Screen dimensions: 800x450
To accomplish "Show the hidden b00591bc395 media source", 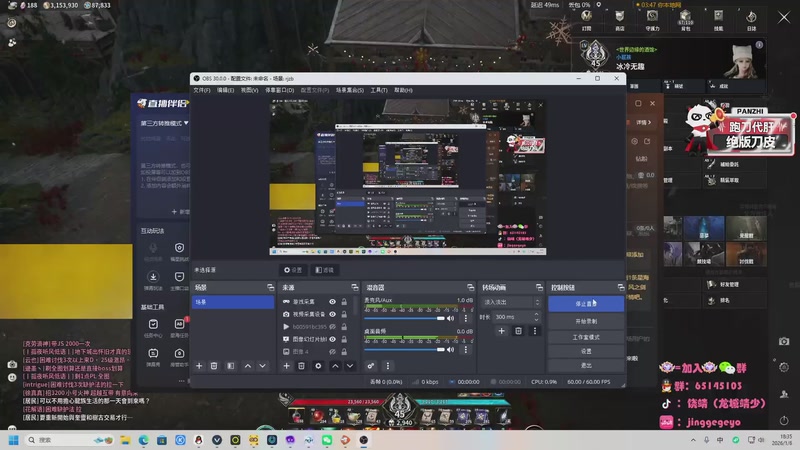I will [332, 327].
